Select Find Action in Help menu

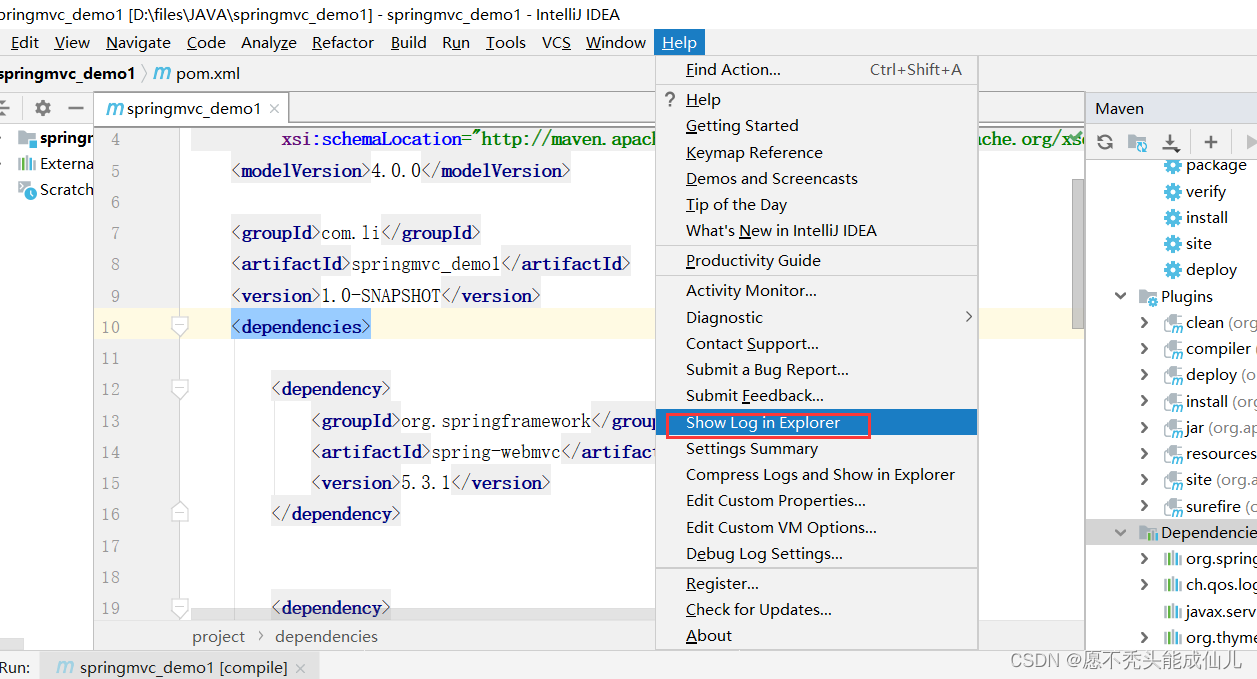pos(816,69)
